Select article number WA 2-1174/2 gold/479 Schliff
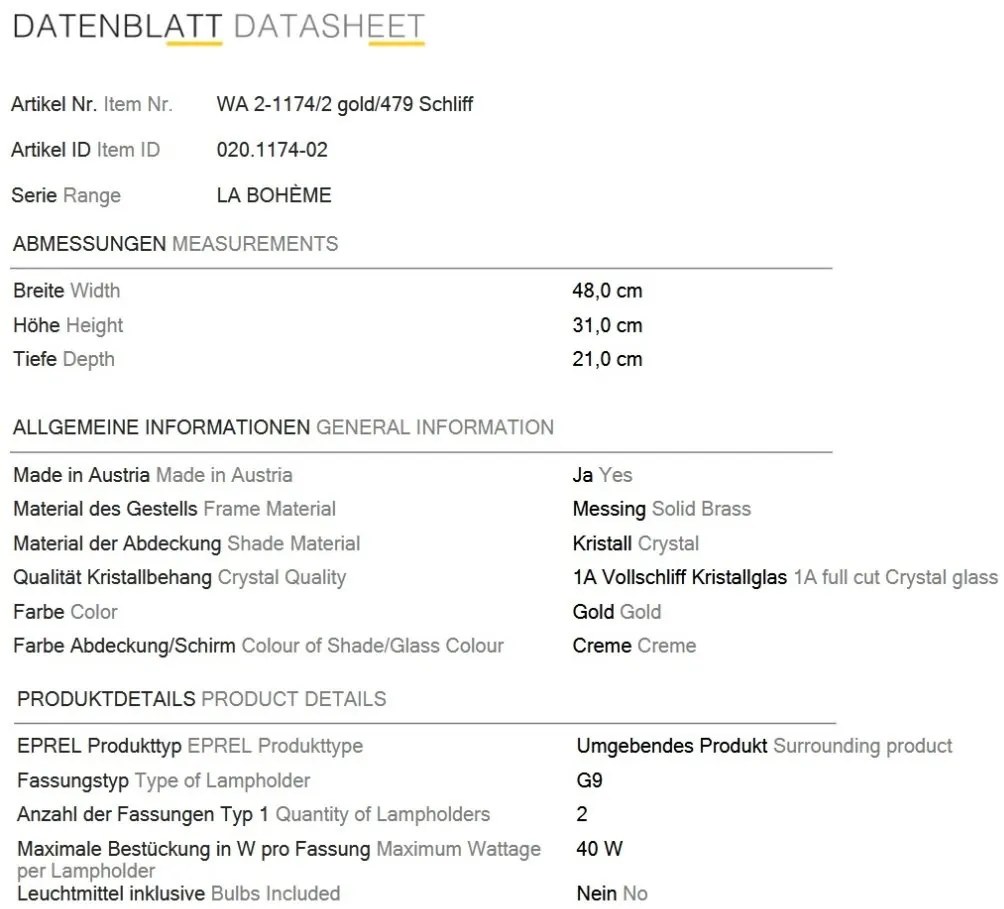Screen dimensions: 1004x909 (344, 104)
